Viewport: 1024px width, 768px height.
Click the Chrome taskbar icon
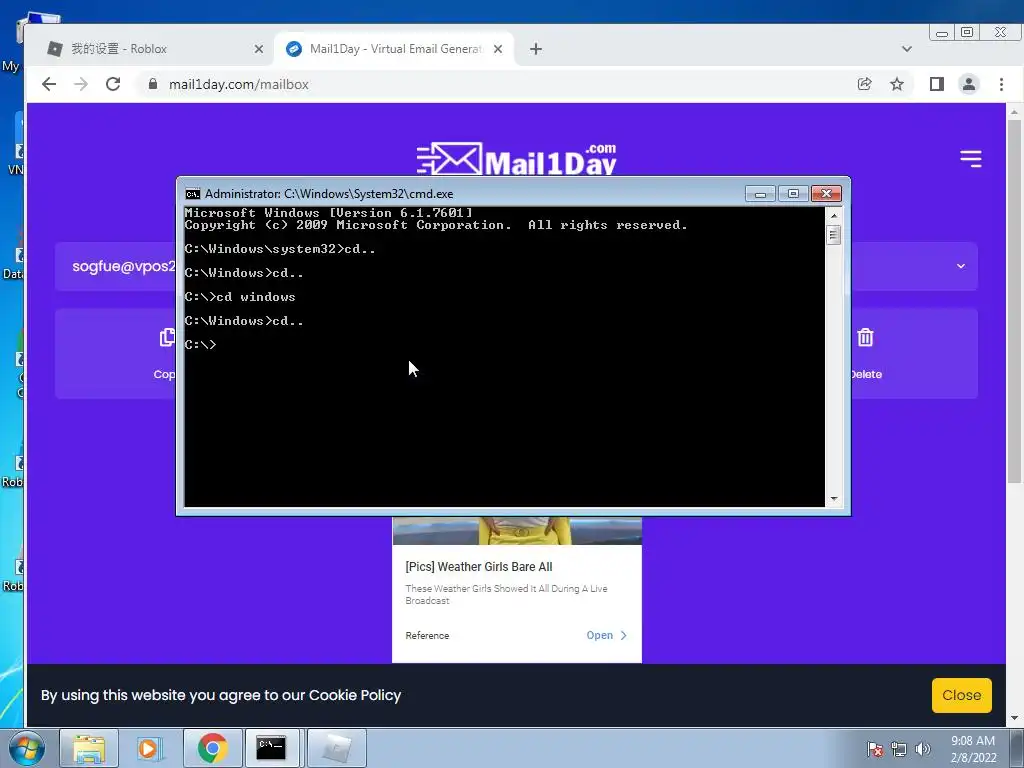coord(212,748)
